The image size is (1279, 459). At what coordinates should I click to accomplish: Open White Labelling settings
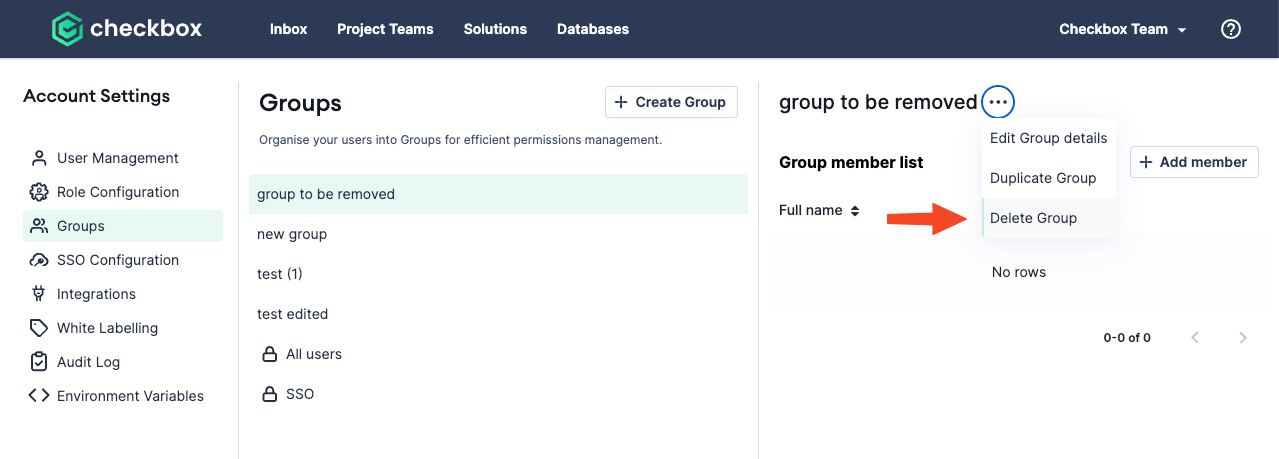pyautogui.click(x=123, y=328)
